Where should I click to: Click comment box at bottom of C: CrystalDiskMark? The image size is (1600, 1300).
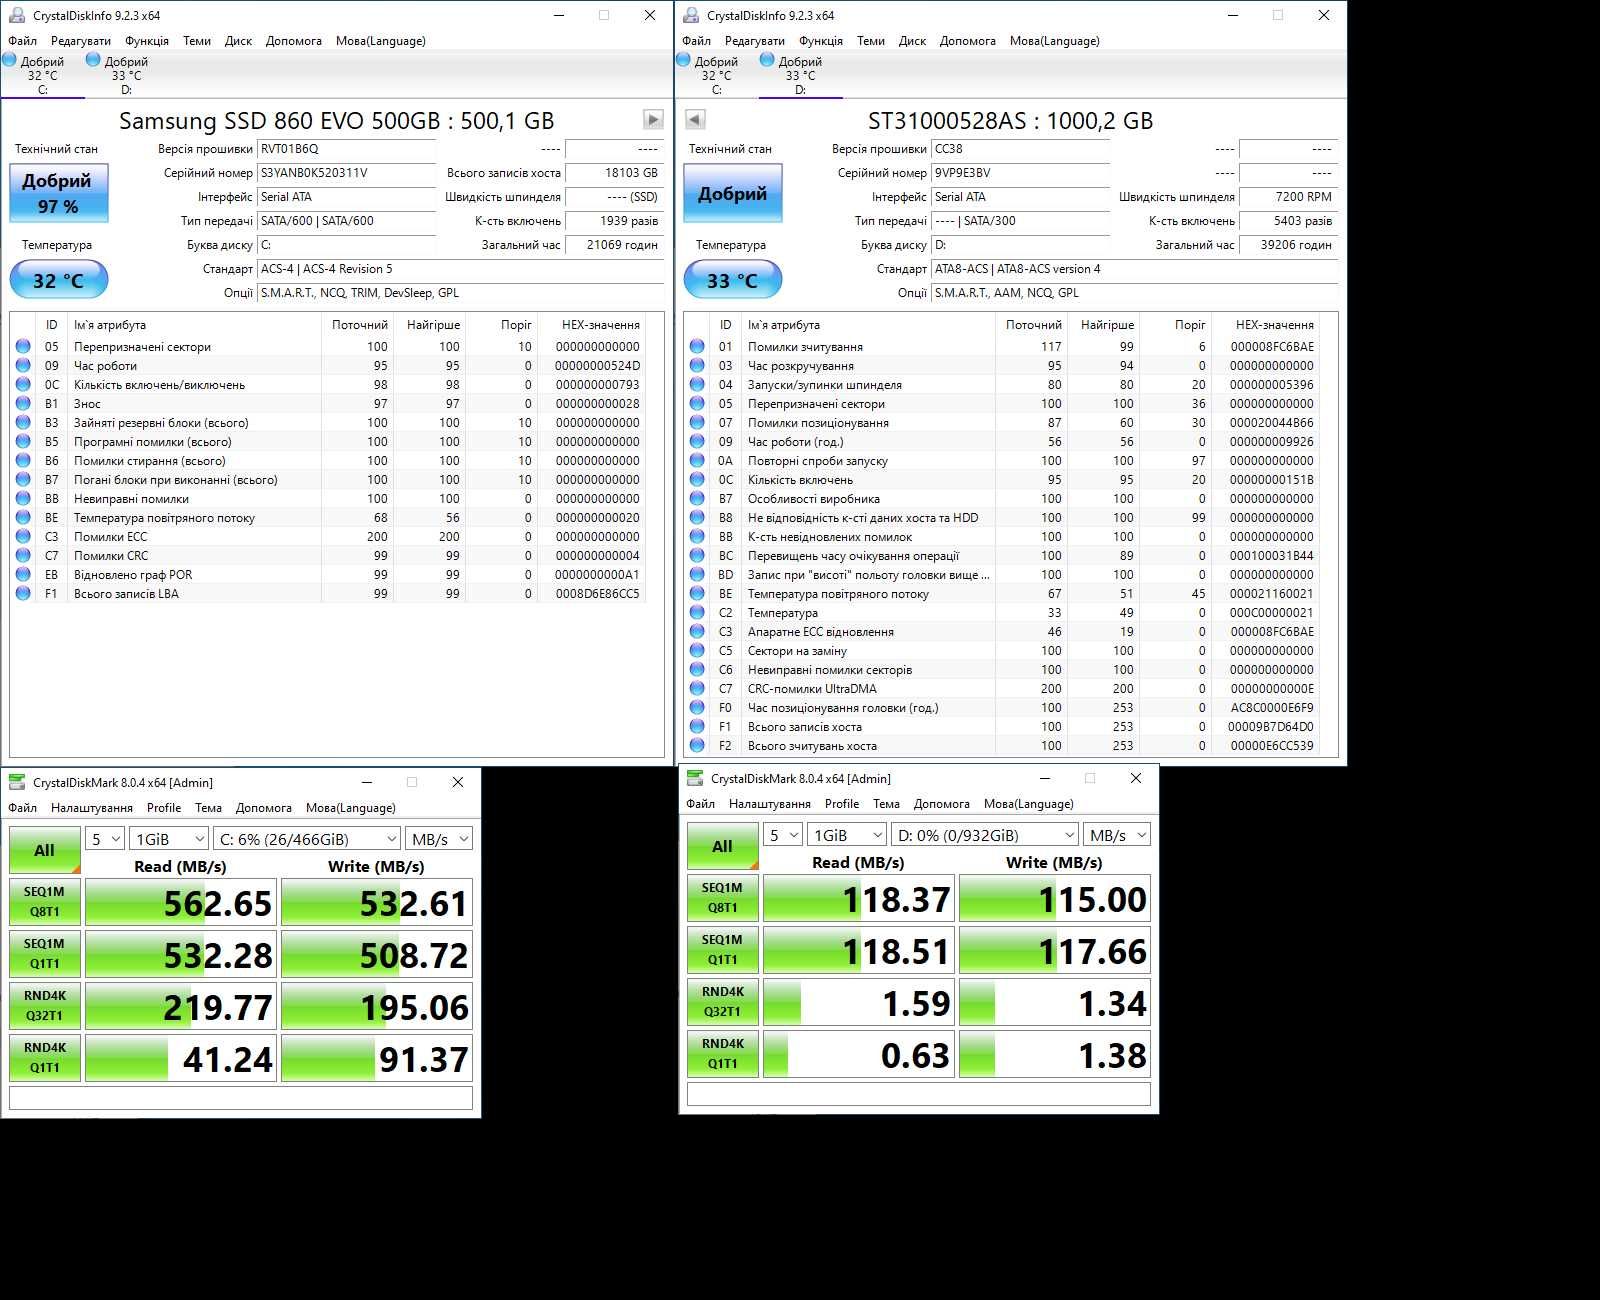pos(241,1098)
